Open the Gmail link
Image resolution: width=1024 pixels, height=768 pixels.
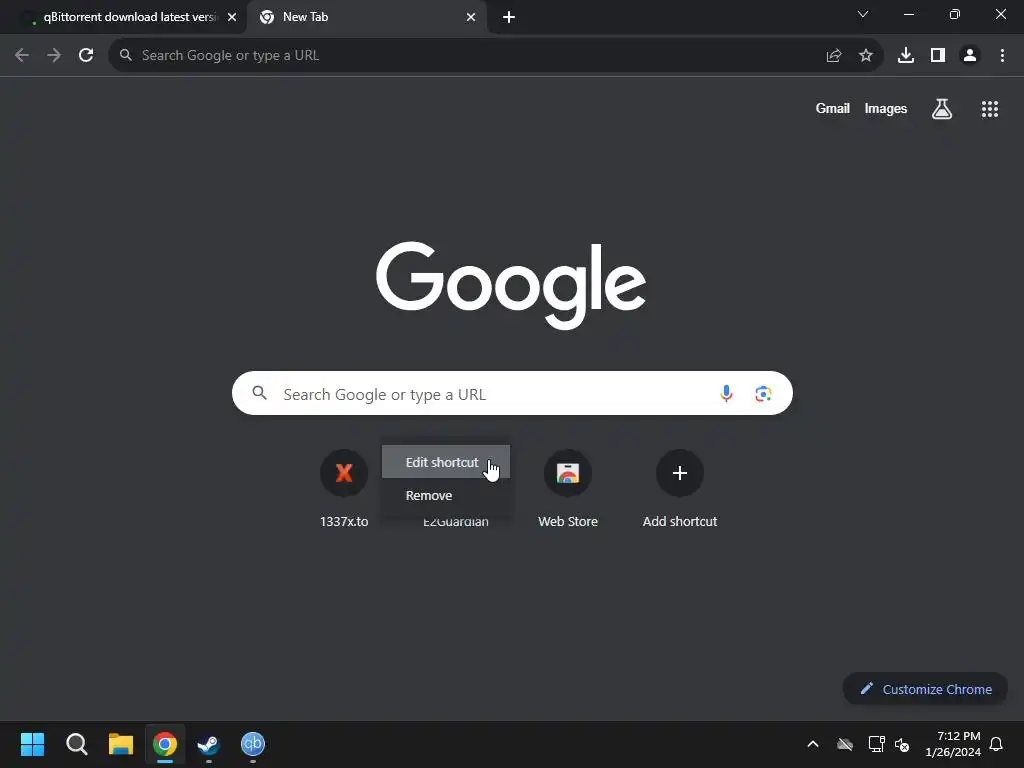point(832,108)
